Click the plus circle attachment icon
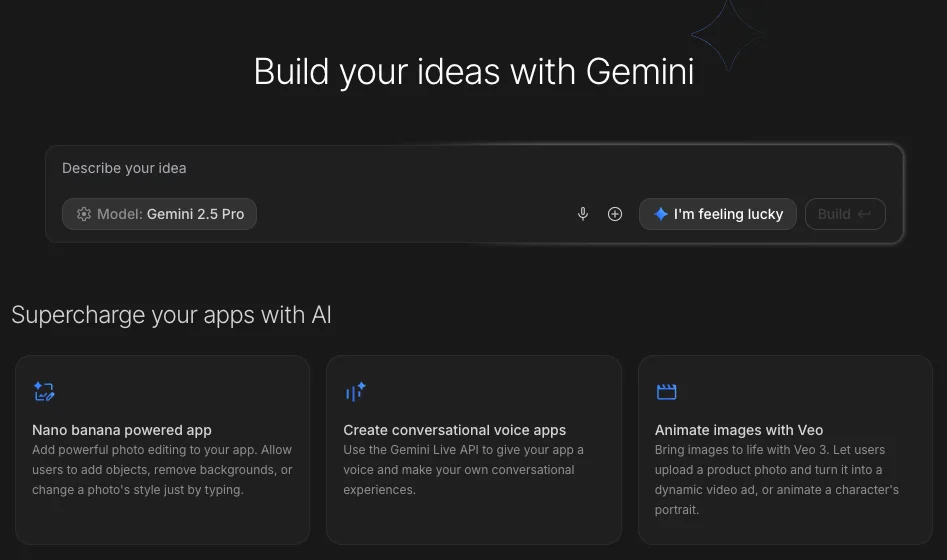 615,214
